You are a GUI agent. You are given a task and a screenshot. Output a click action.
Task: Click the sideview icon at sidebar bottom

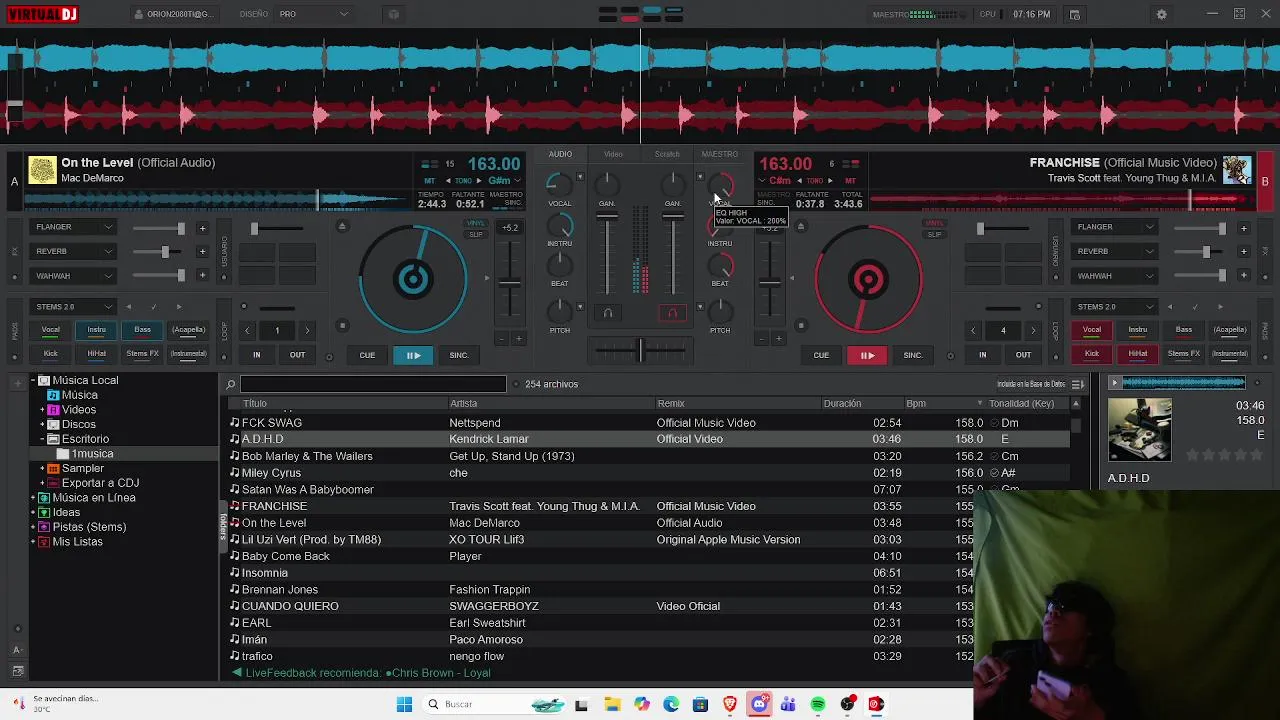pos(17,671)
